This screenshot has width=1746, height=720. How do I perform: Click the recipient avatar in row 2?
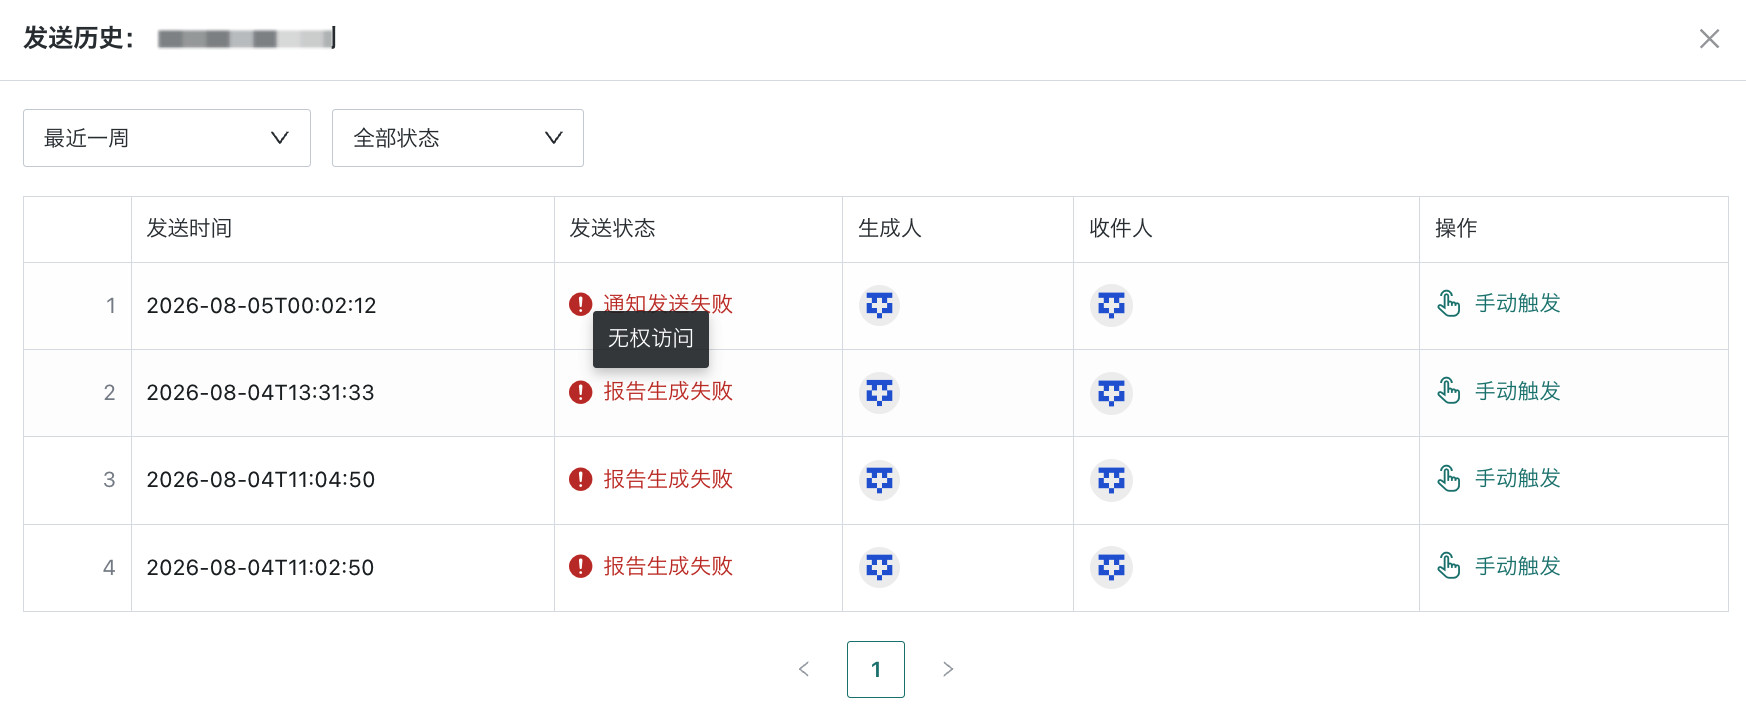(1111, 392)
